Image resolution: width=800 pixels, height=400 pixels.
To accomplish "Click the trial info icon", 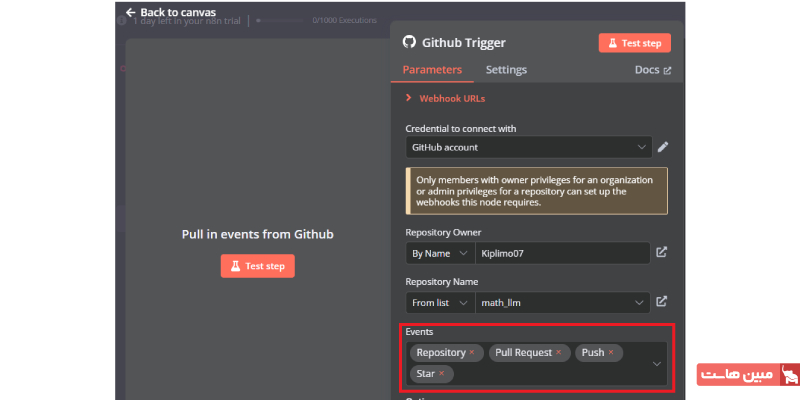I will [x=121, y=21].
